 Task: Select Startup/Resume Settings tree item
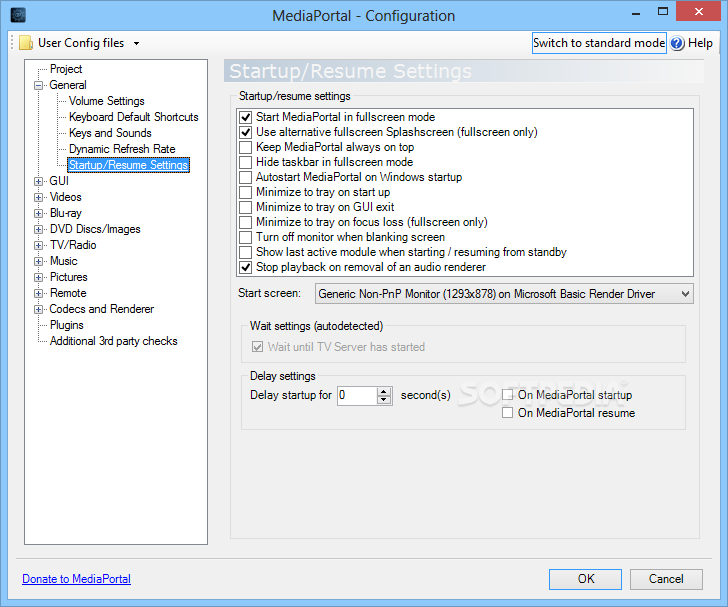point(129,165)
